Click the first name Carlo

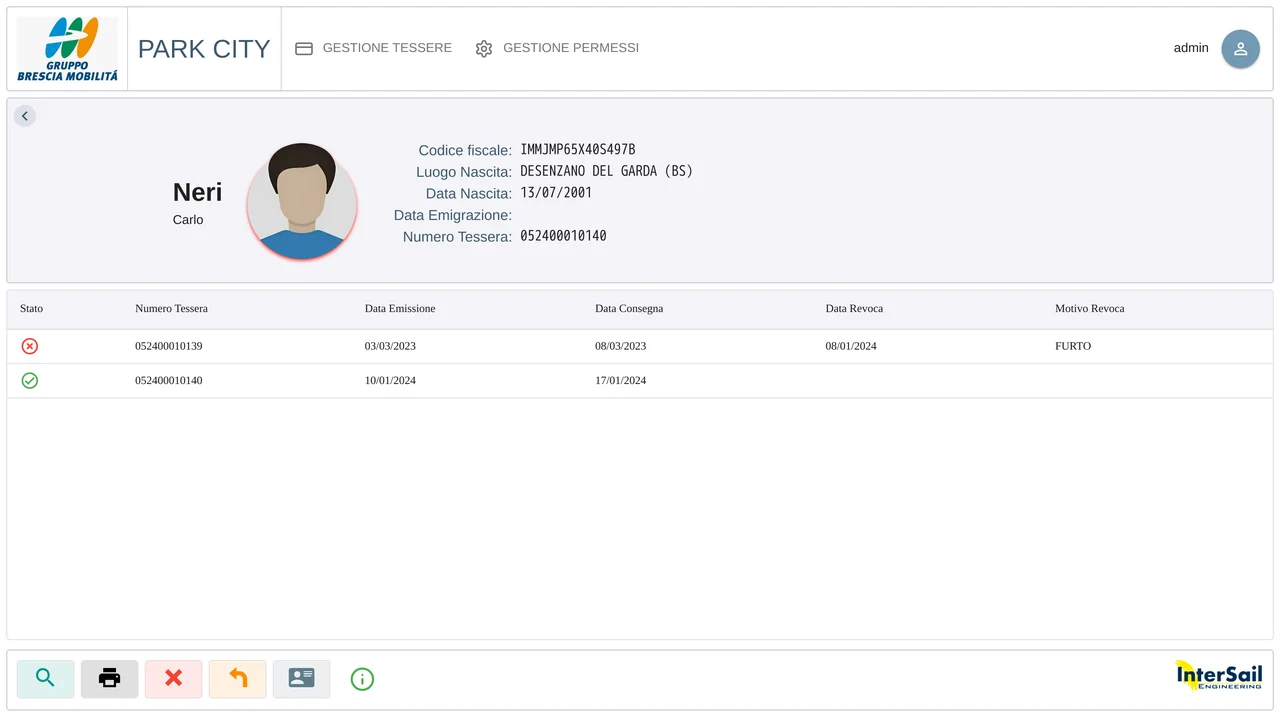(x=188, y=220)
